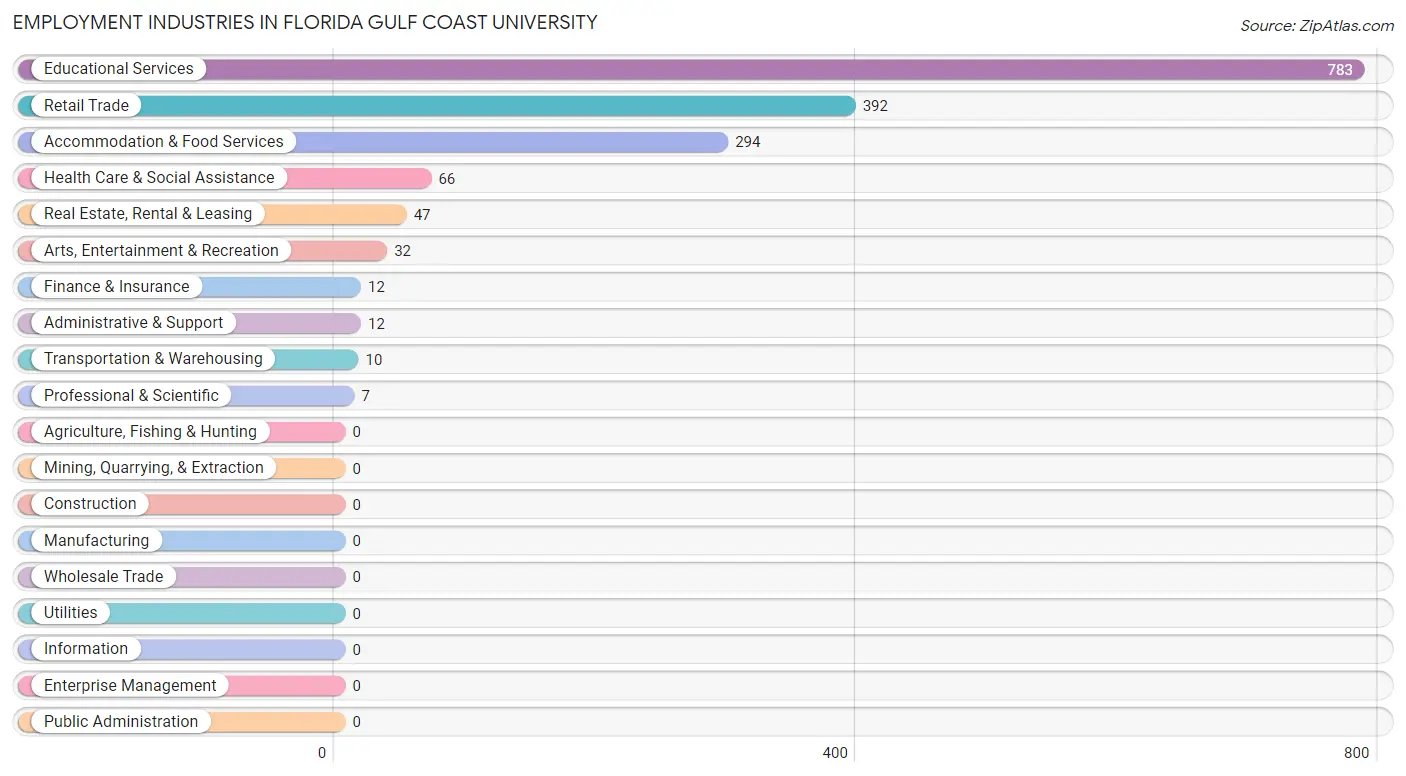The height and width of the screenshot is (776, 1406).
Task: Click the Finance & Insurance label
Action: pyautogui.click(x=116, y=286)
